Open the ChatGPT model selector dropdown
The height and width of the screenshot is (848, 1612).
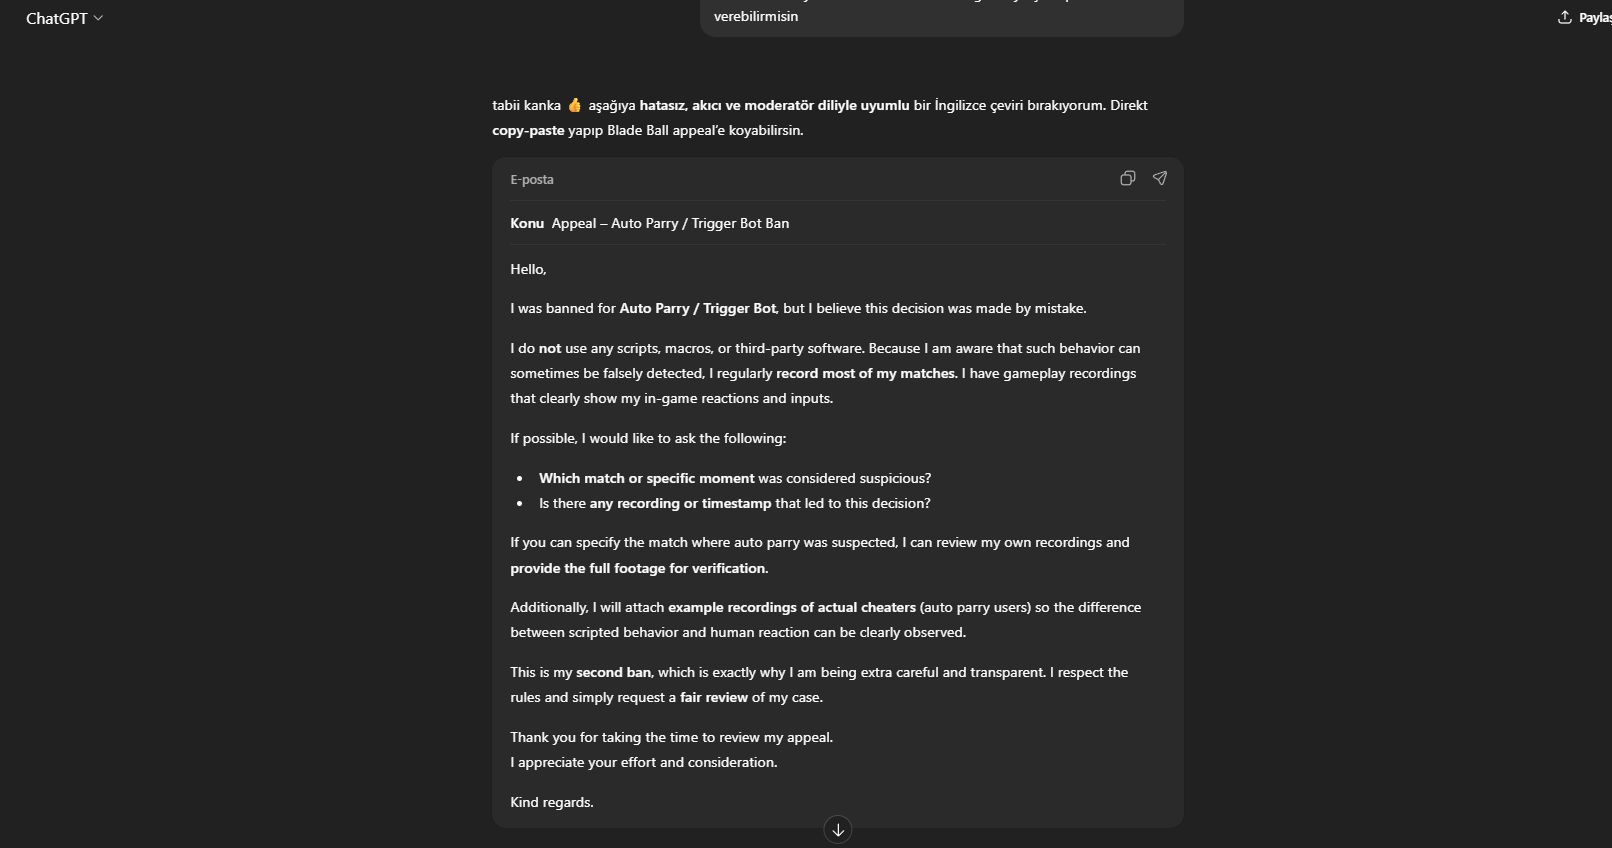[x=64, y=18]
